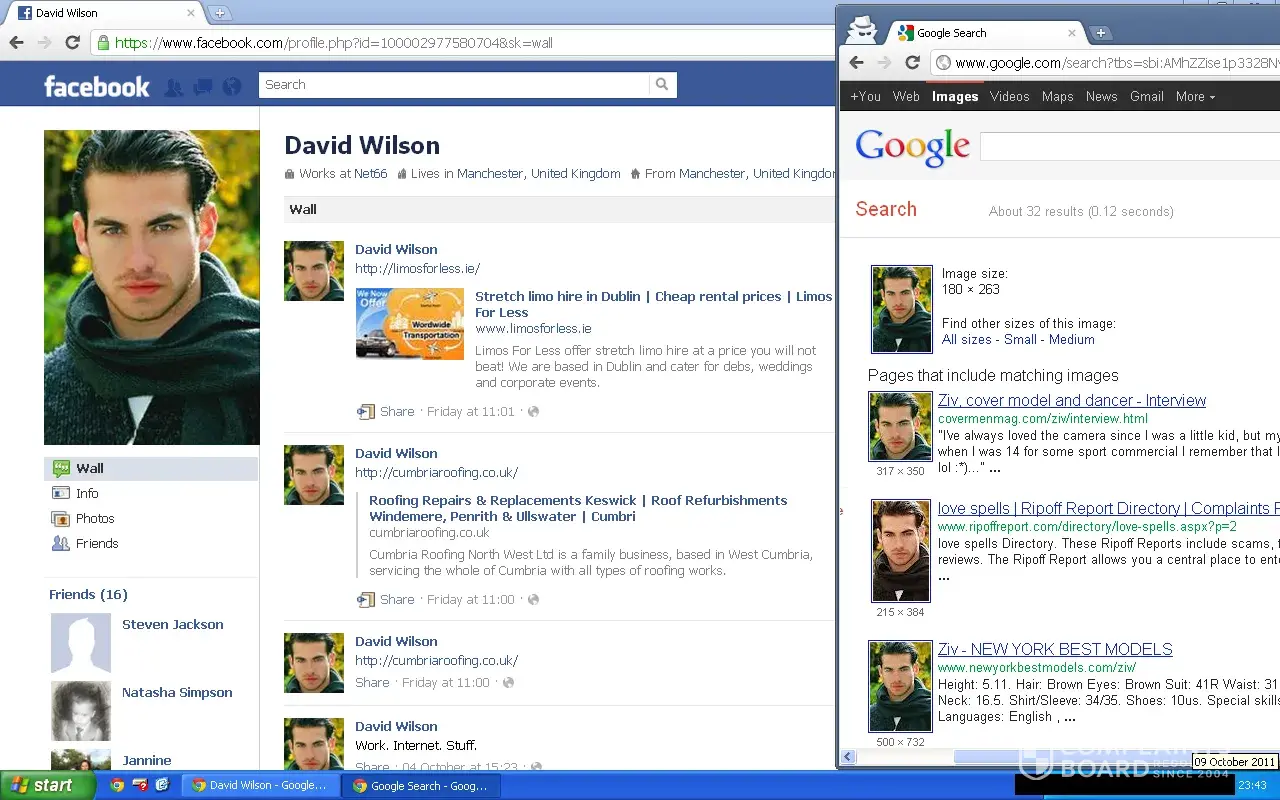The height and width of the screenshot is (800, 1280).
Task: Click the share icon under the limo post
Action: tap(365, 411)
